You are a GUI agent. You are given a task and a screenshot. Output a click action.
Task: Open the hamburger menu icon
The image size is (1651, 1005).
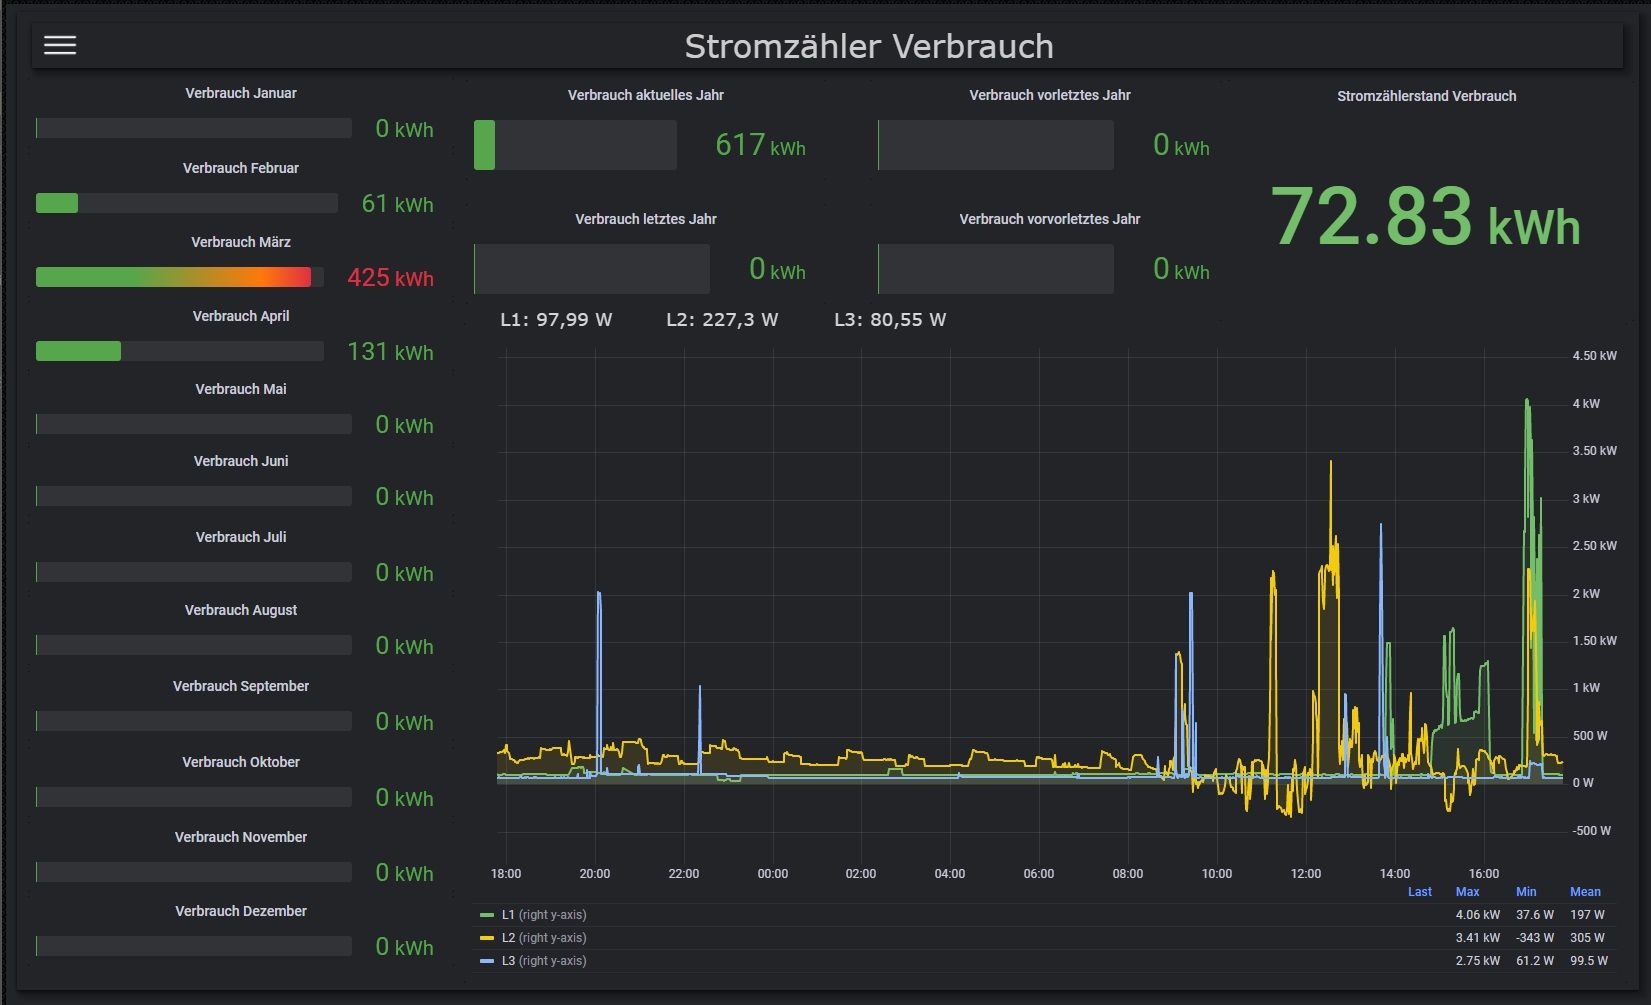[60, 46]
